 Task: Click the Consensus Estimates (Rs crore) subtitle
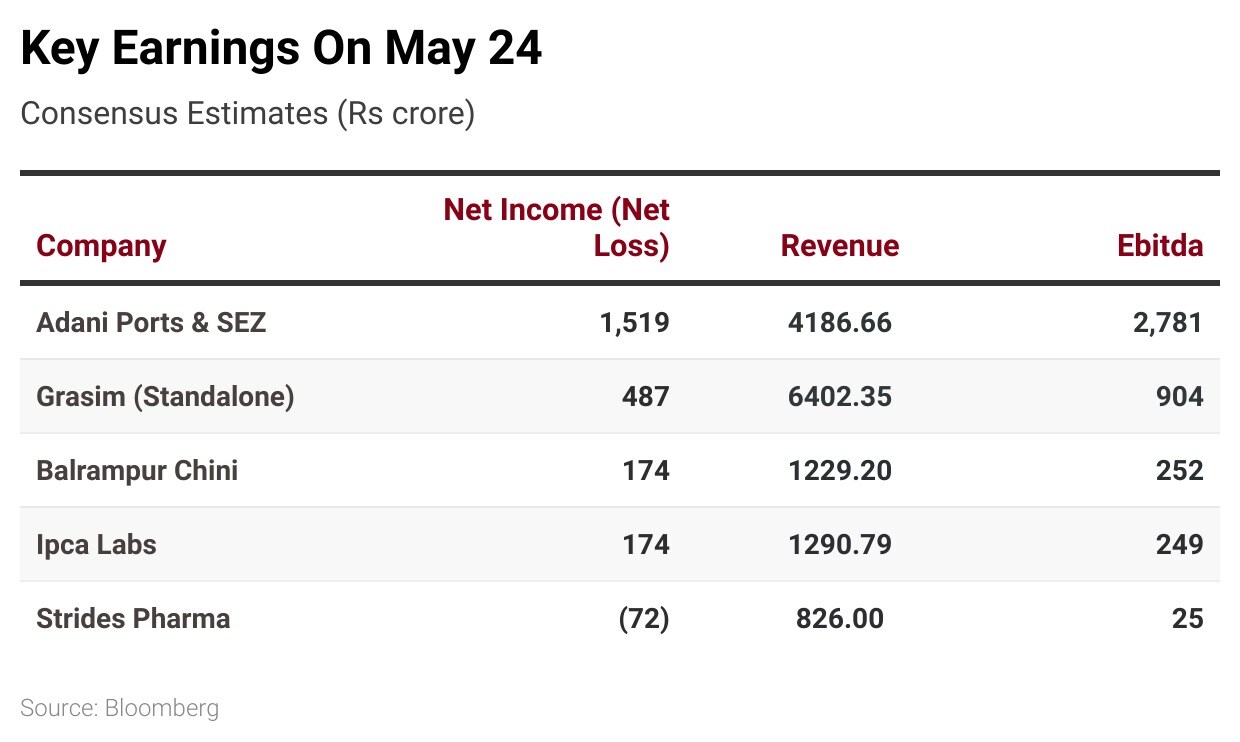[x=247, y=114]
